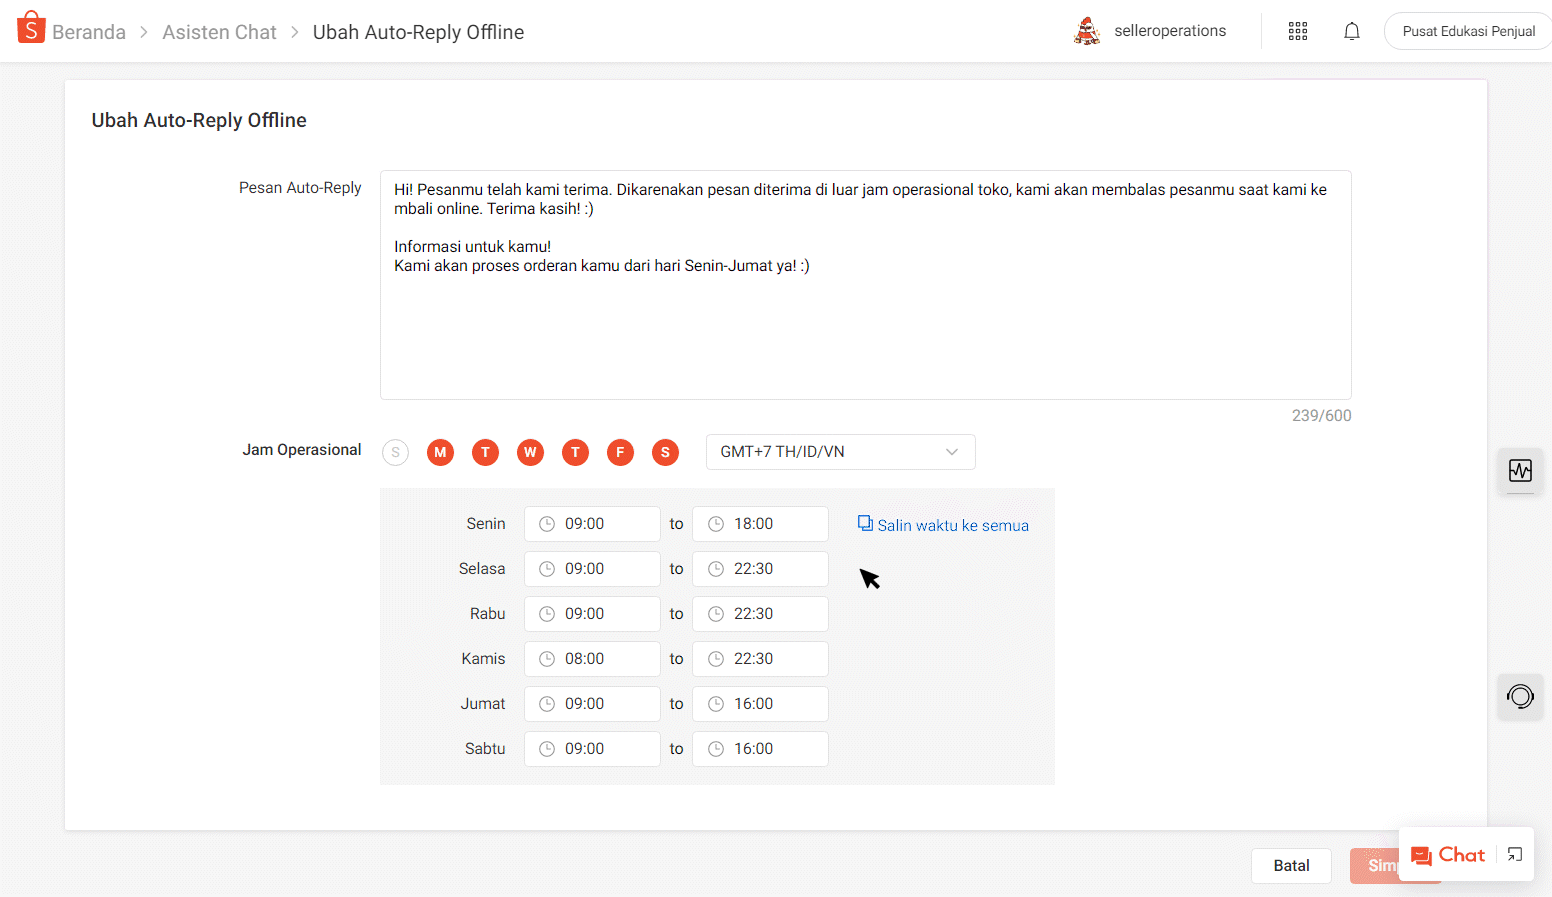Image resolution: width=1552 pixels, height=897 pixels.
Task: Enable Sunday in operating days
Action: click(395, 452)
